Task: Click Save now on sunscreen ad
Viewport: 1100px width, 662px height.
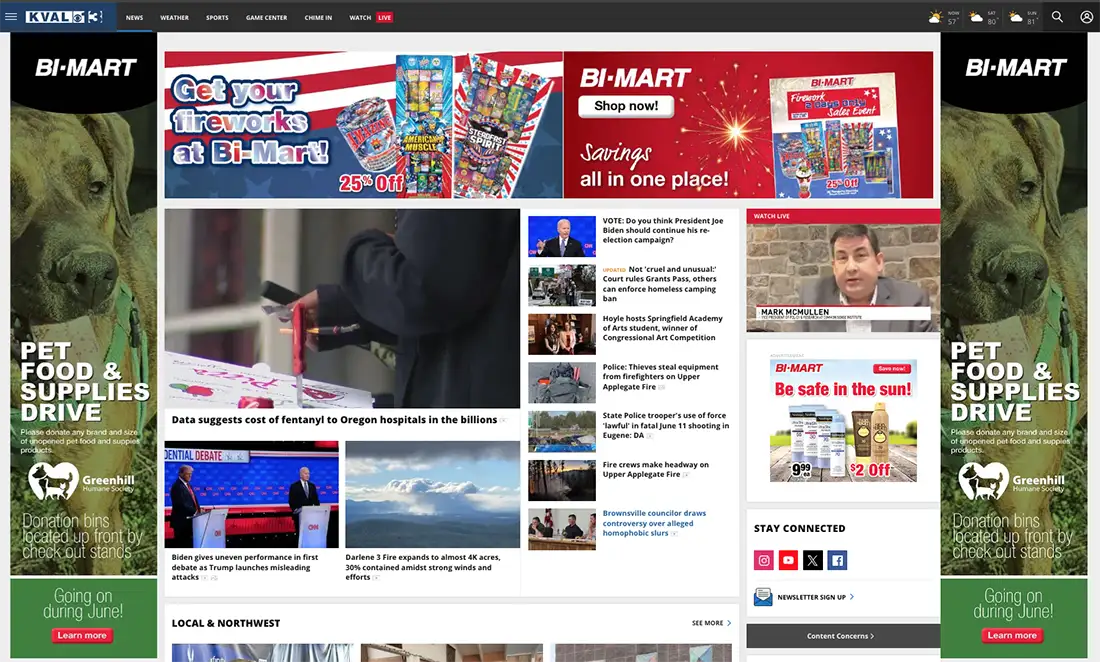Action: pos(892,368)
